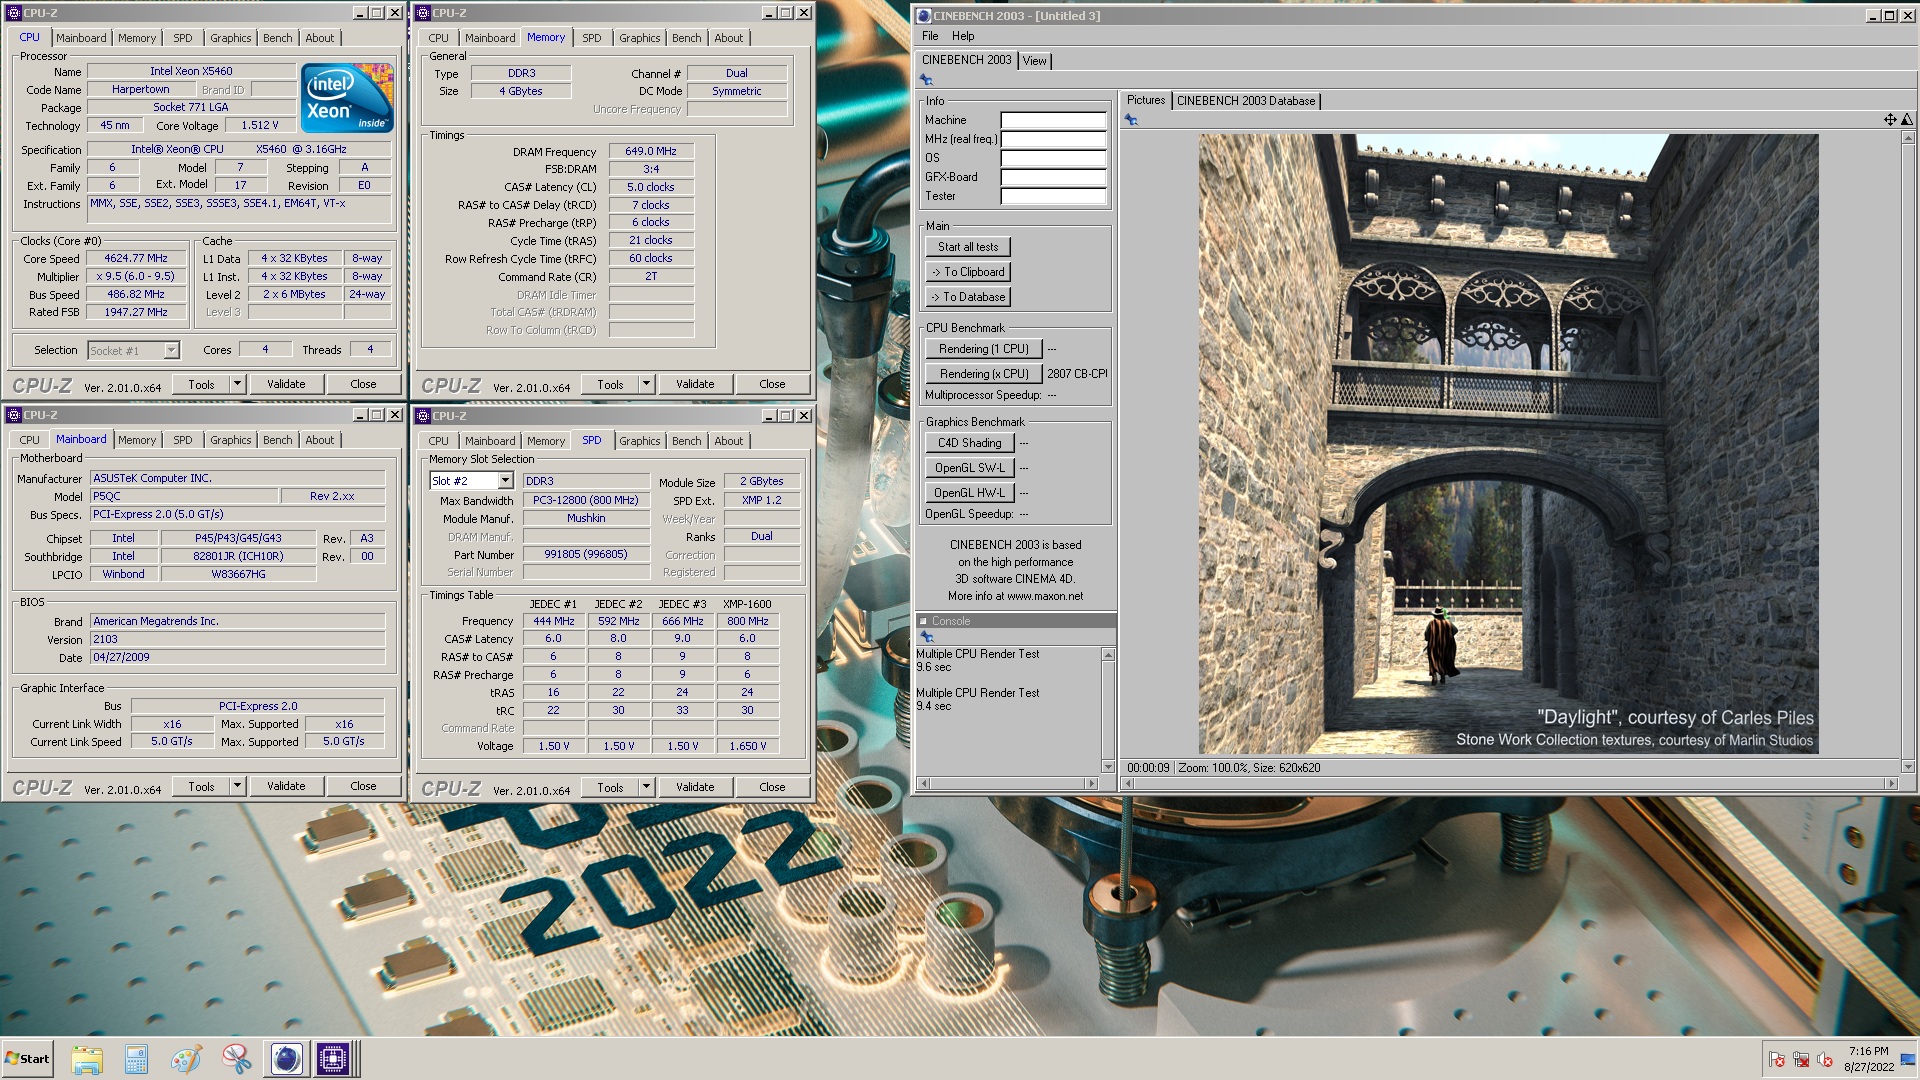Launch Calculator from the taskbar

[x=136, y=1059]
